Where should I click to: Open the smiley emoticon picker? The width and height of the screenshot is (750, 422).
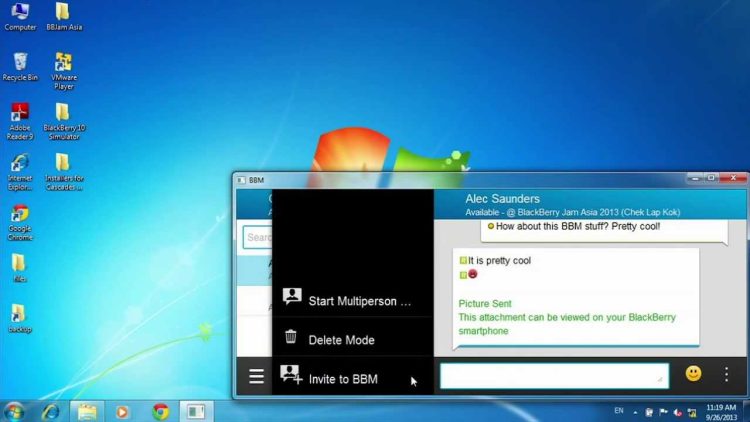693,374
